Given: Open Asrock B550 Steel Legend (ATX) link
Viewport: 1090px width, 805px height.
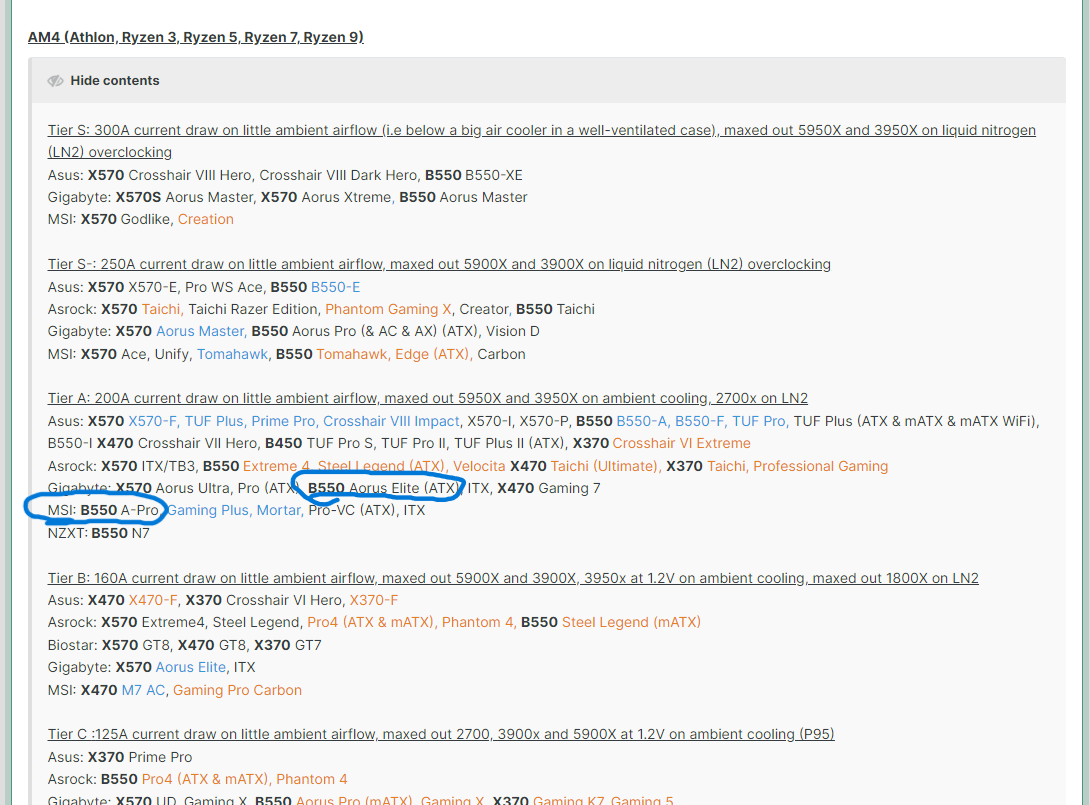Looking at the screenshot, I should pyautogui.click(x=382, y=466).
